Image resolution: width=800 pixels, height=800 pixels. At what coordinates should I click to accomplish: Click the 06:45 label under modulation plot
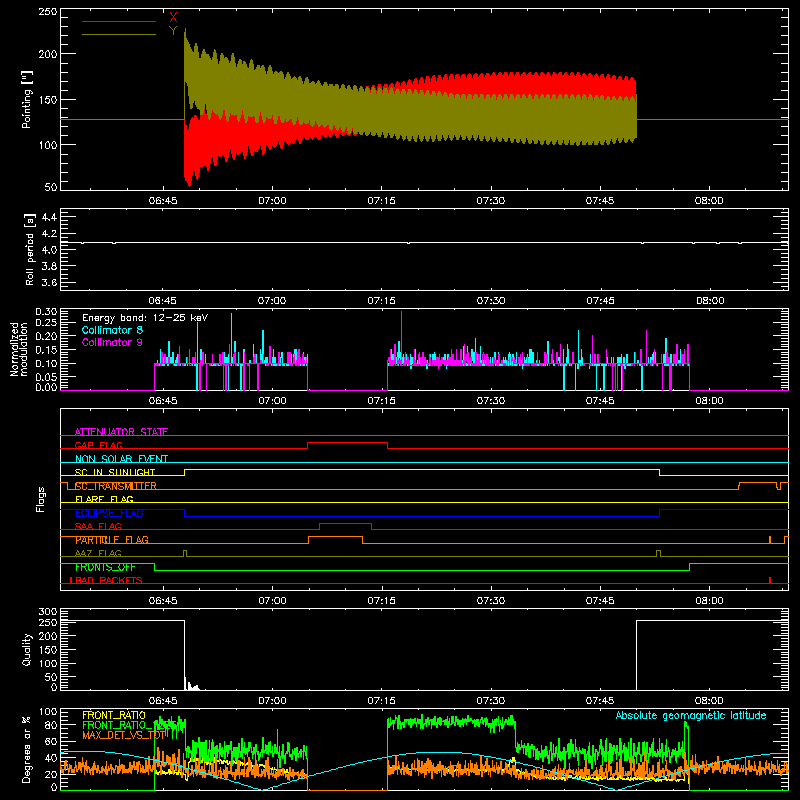pos(163,401)
